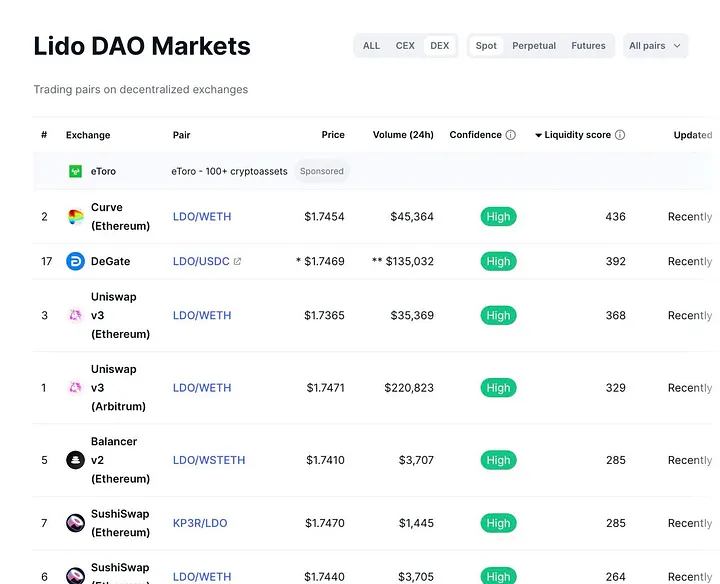Click the Balancer v2 exchange logo
Image resolution: width=720 pixels, height=584 pixels.
pyautogui.click(x=75, y=460)
